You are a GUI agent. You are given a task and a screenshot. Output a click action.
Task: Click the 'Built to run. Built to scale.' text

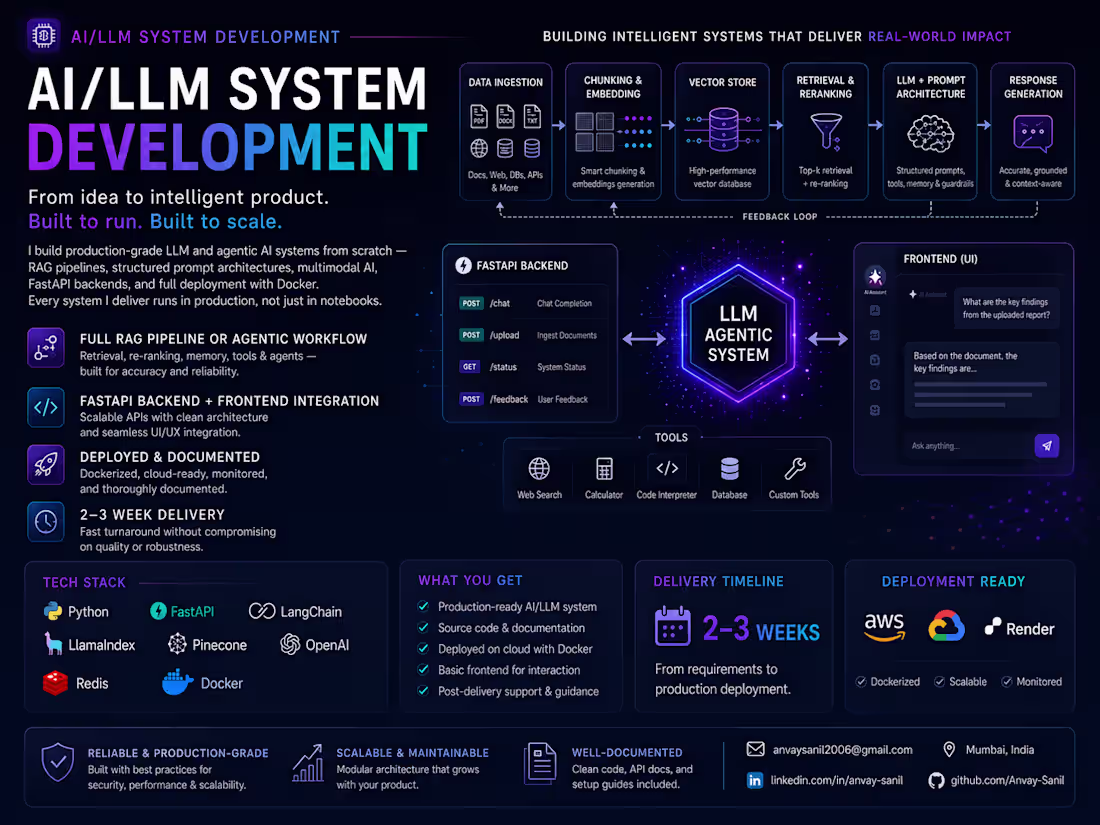pyautogui.click(x=155, y=222)
